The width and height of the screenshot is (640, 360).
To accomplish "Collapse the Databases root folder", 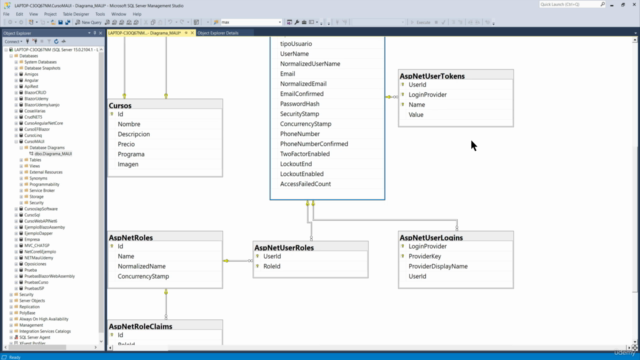I will (11, 56).
